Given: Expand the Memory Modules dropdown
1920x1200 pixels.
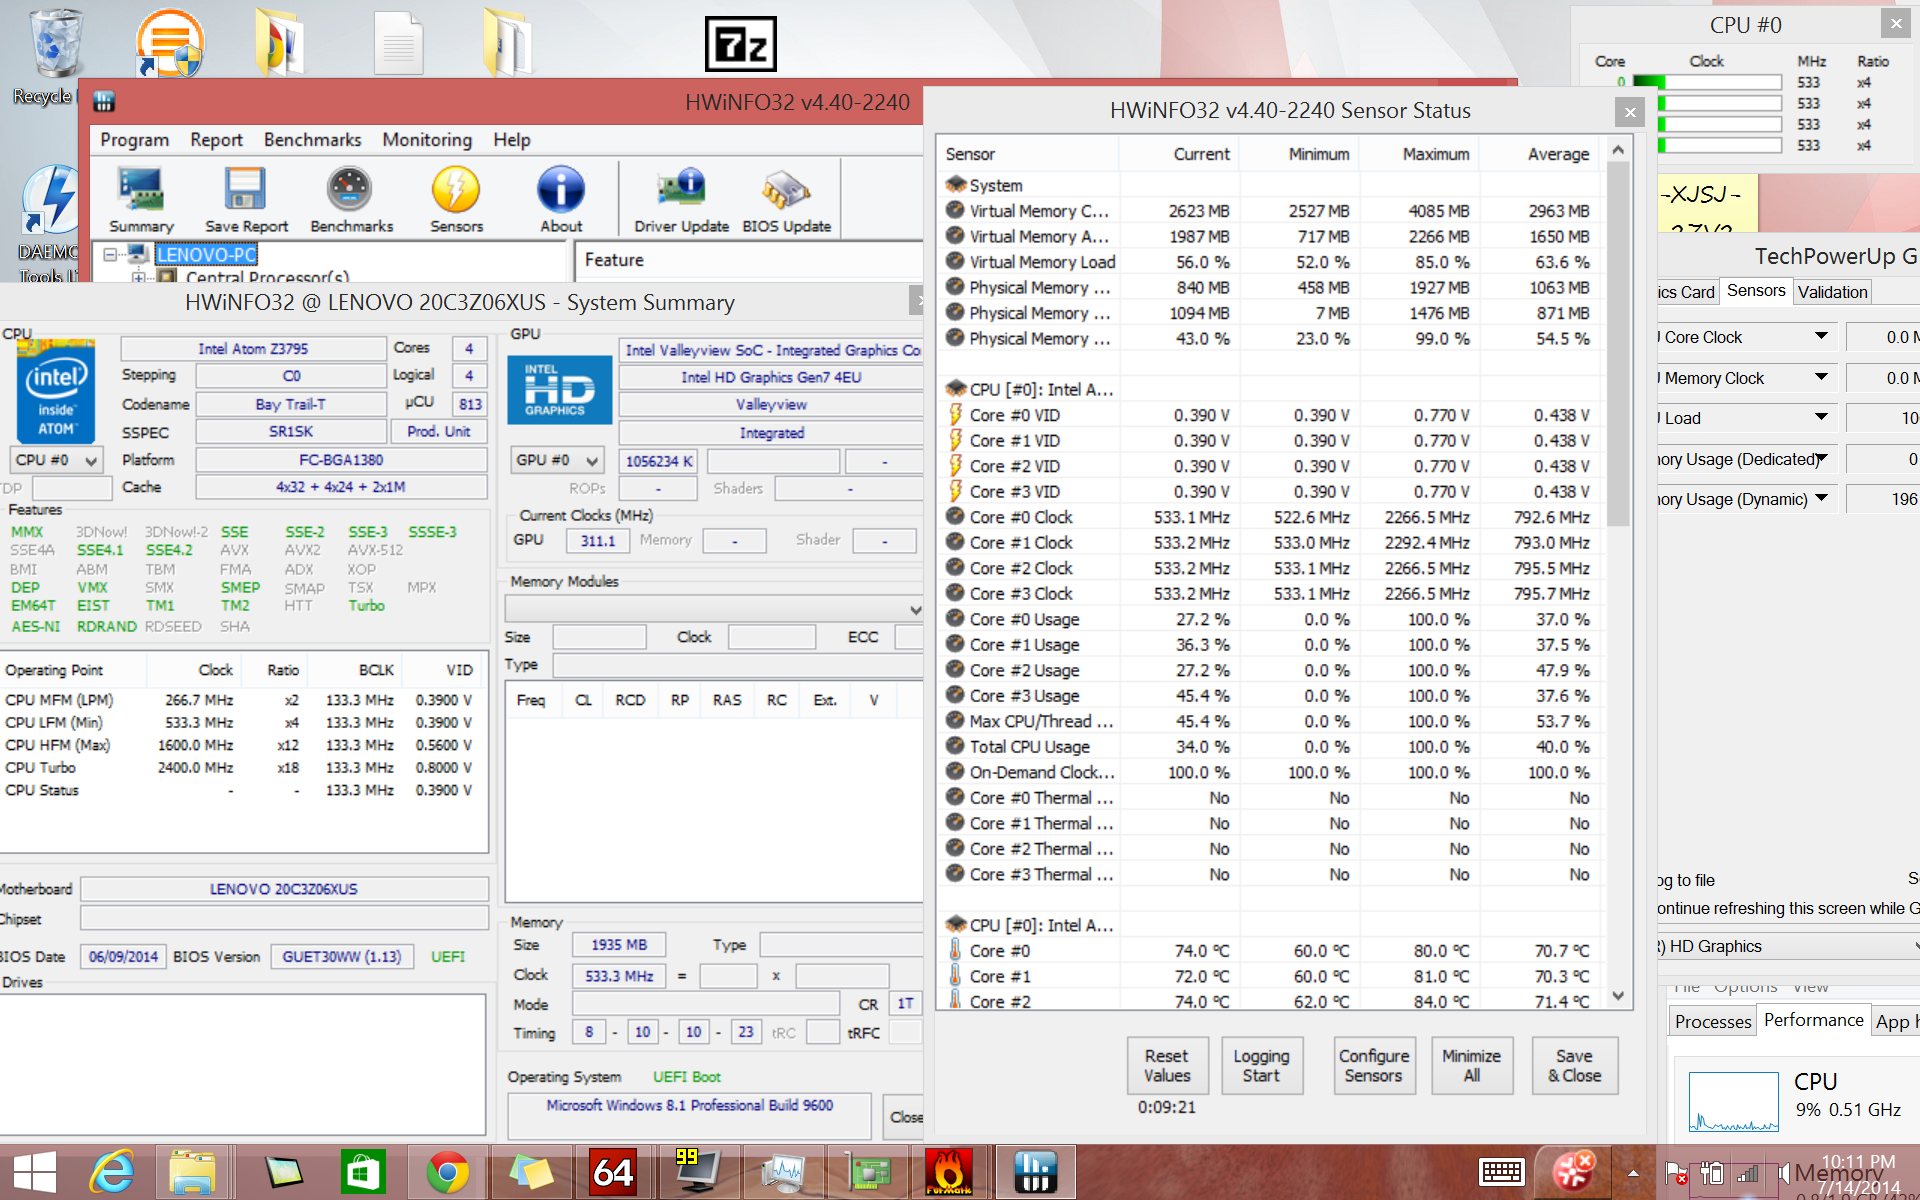Looking at the screenshot, I should click(x=914, y=609).
